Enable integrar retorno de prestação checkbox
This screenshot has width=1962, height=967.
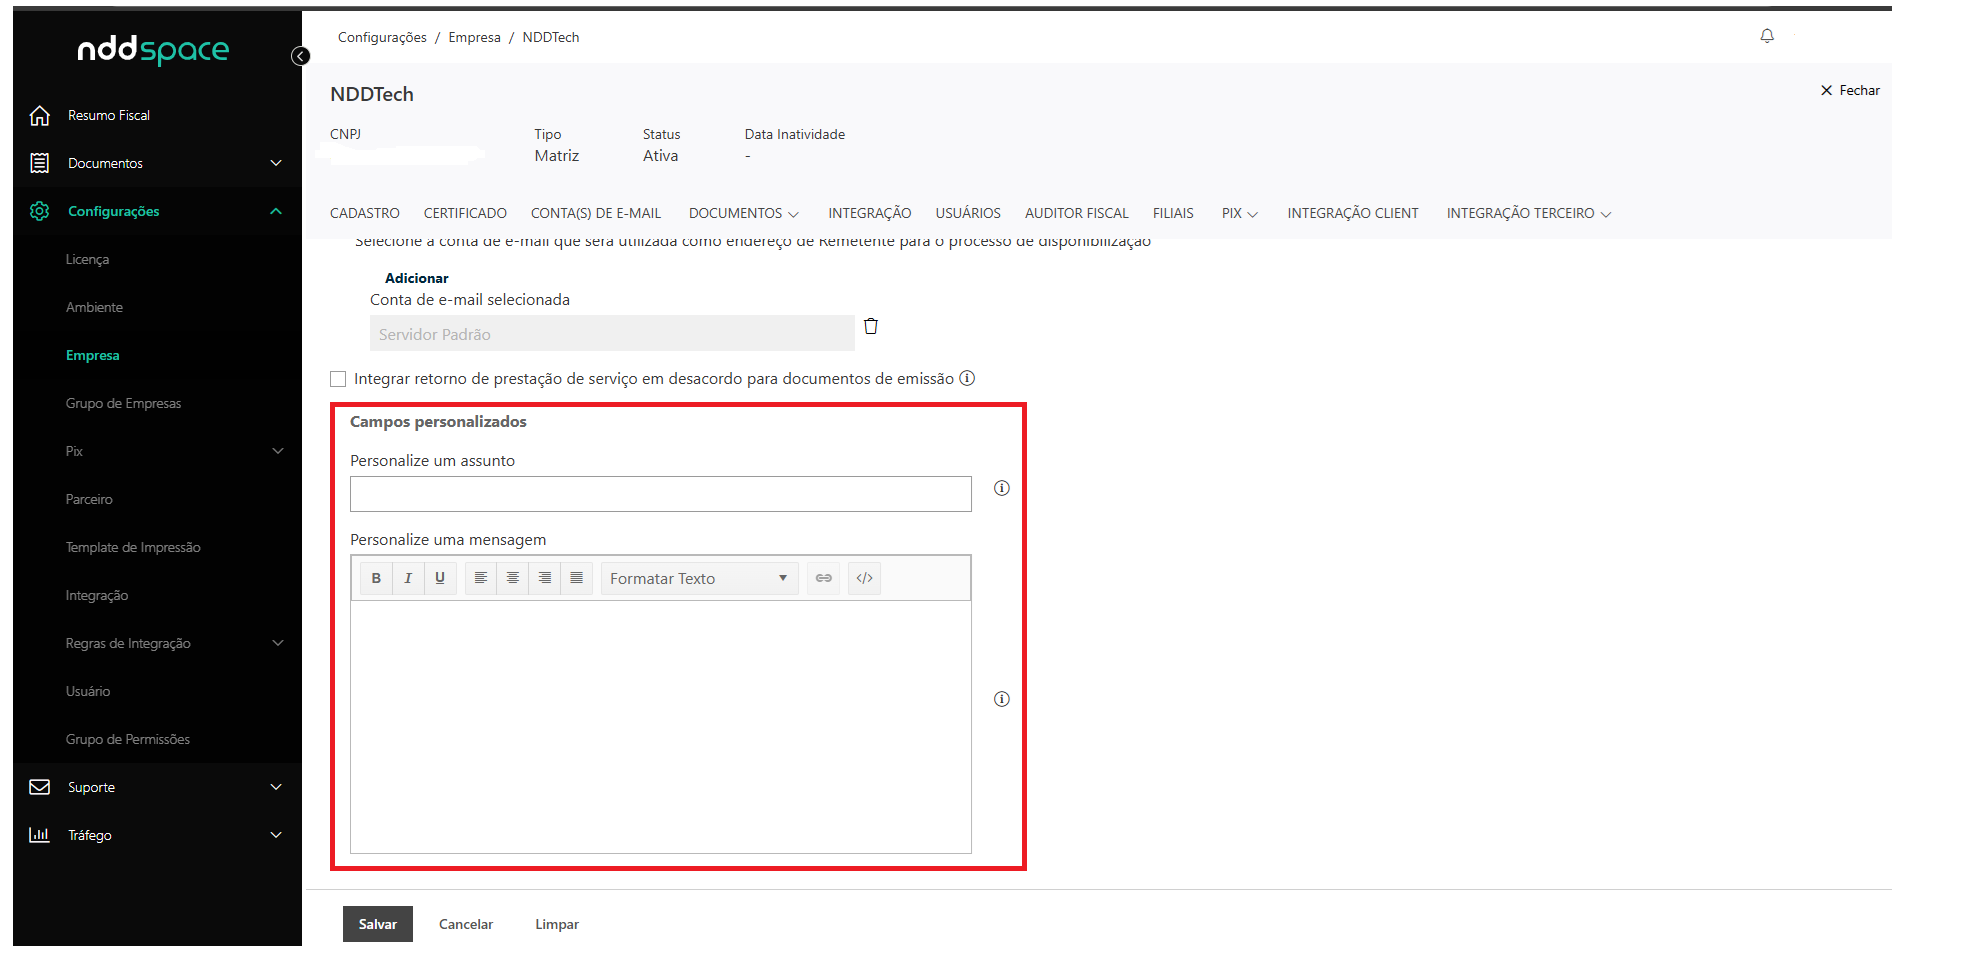pos(338,379)
